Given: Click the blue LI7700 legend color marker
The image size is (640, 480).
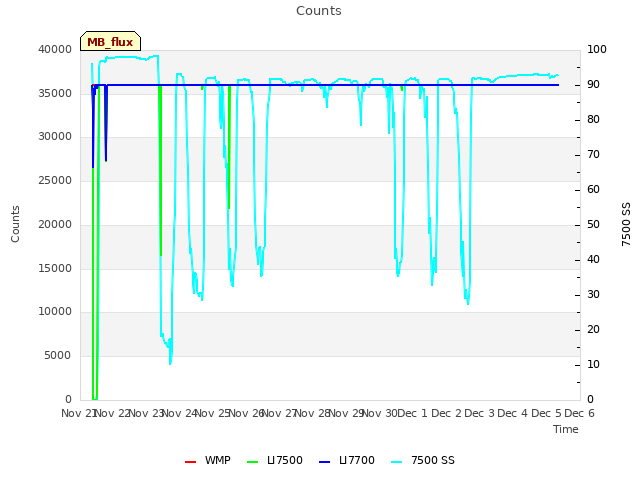Looking at the screenshot, I should [x=324, y=462].
